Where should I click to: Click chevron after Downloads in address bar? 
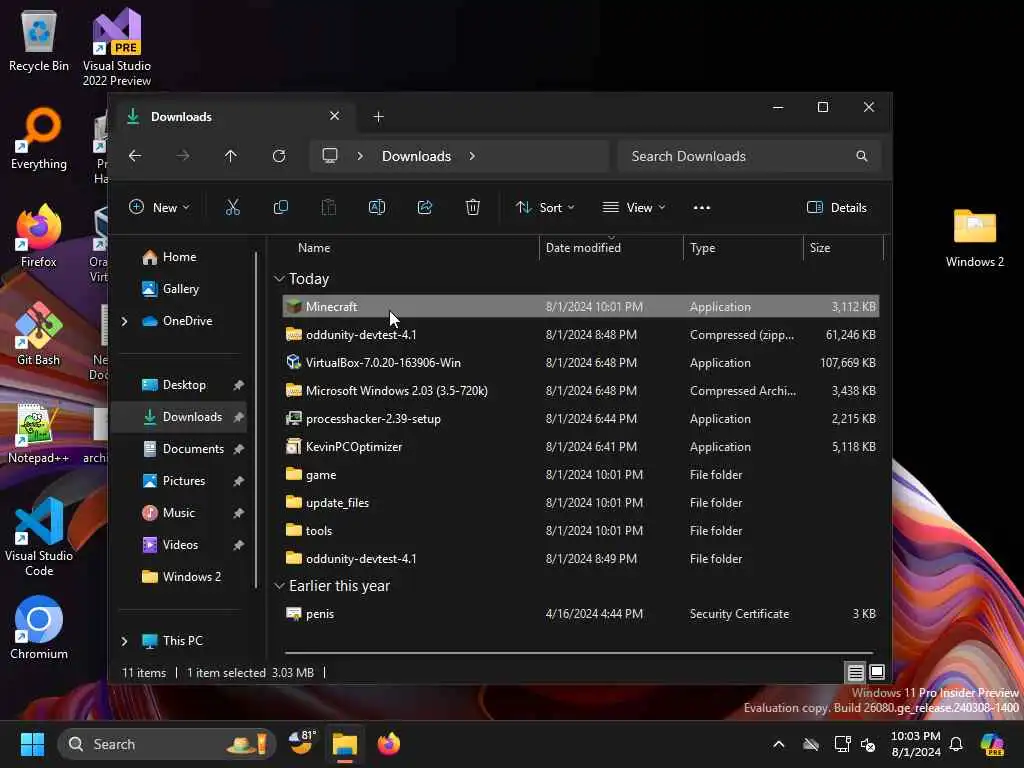472,156
